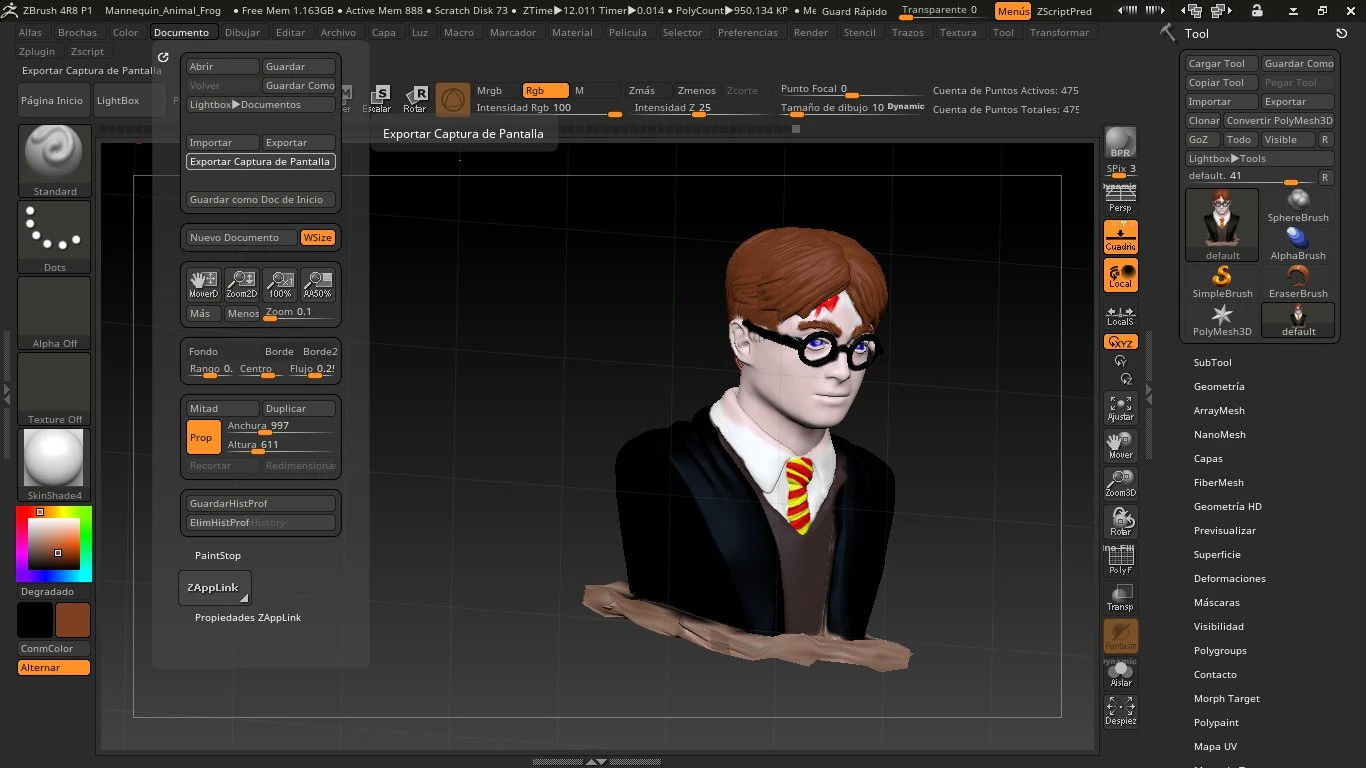Expand the ArrayMesh section
This screenshot has height=768, width=1366.
point(1219,411)
